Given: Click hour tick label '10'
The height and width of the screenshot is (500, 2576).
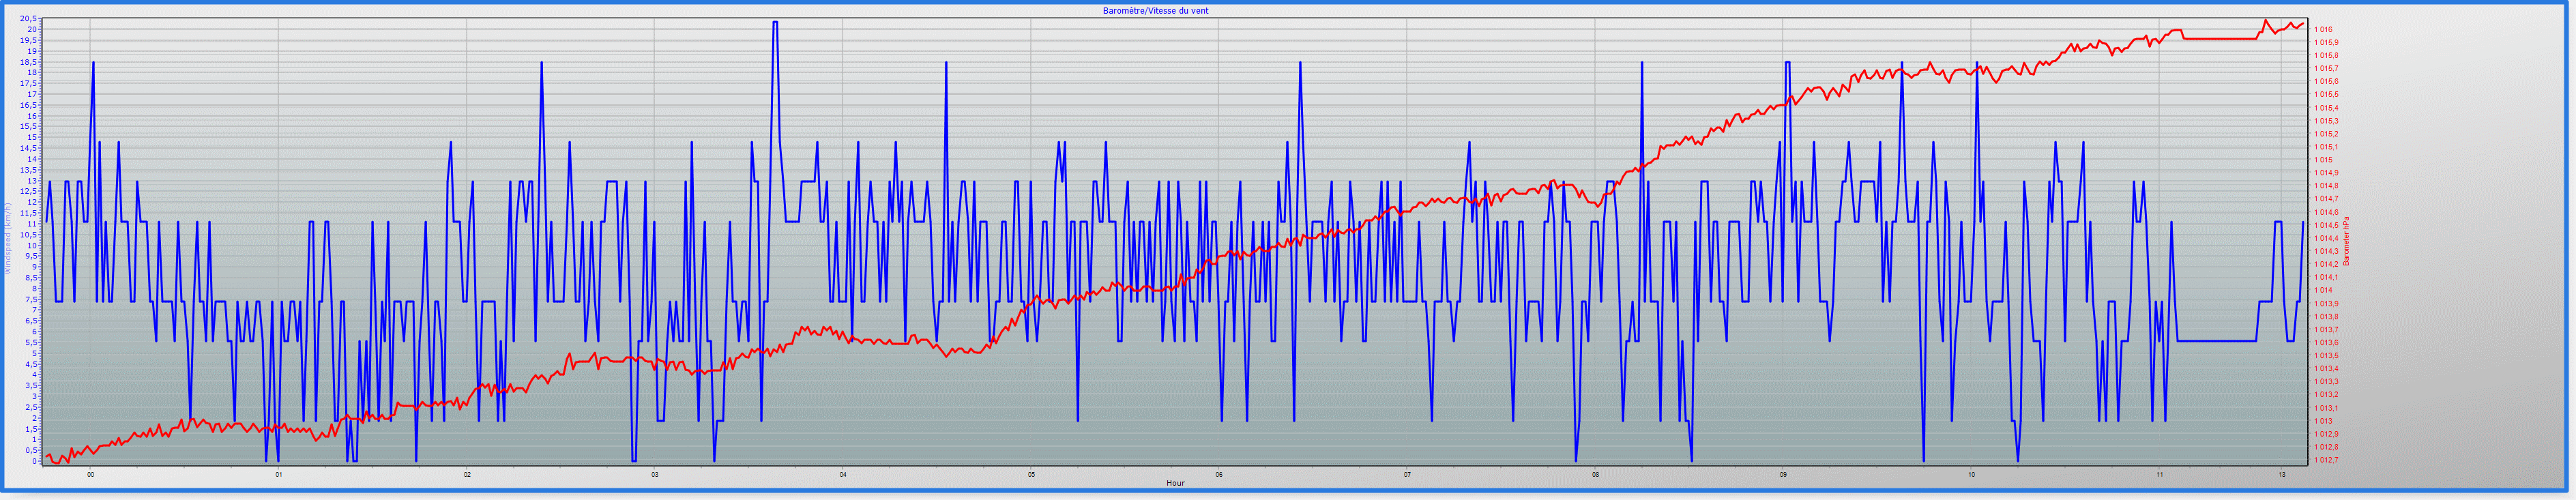Looking at the screenshot, I should 1971,475.
